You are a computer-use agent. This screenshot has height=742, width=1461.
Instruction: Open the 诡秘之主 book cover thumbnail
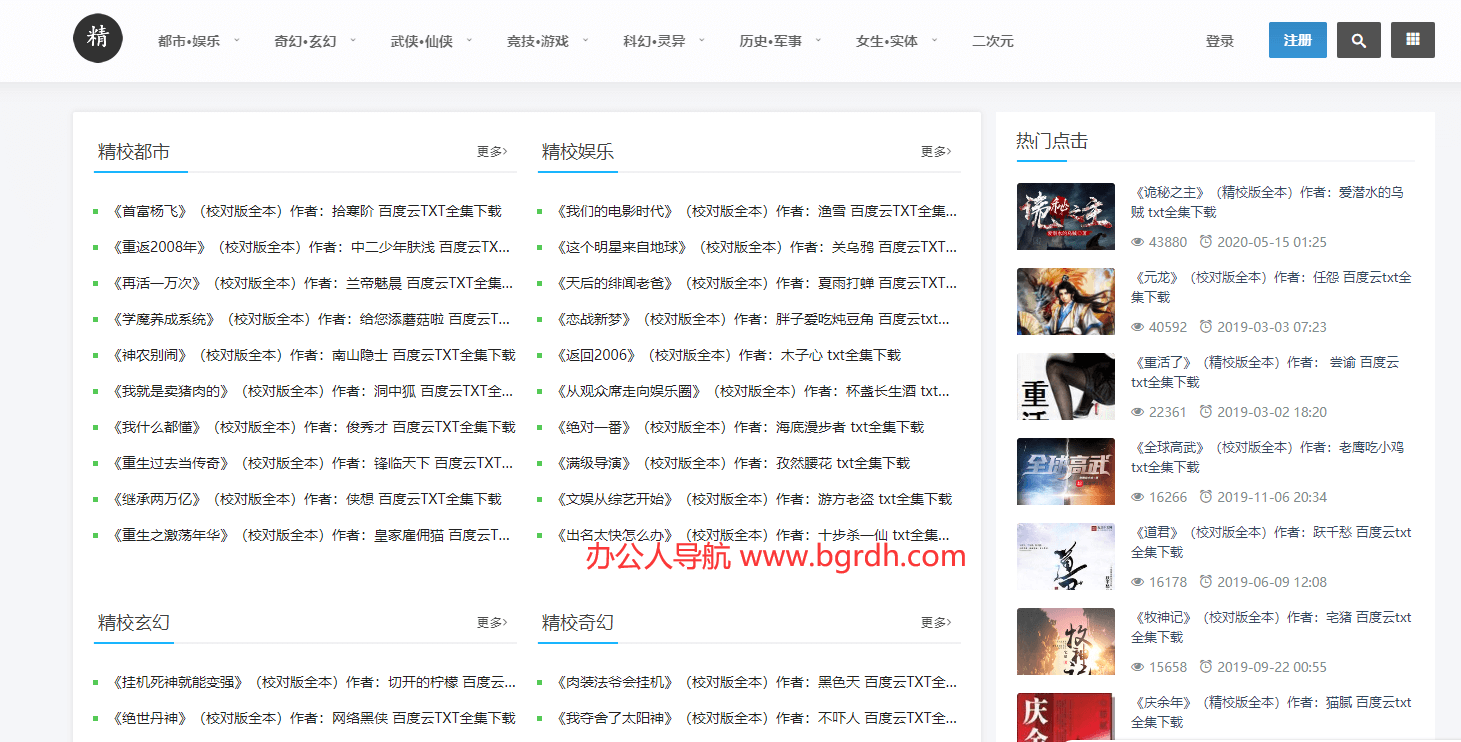pos(1065,216)
